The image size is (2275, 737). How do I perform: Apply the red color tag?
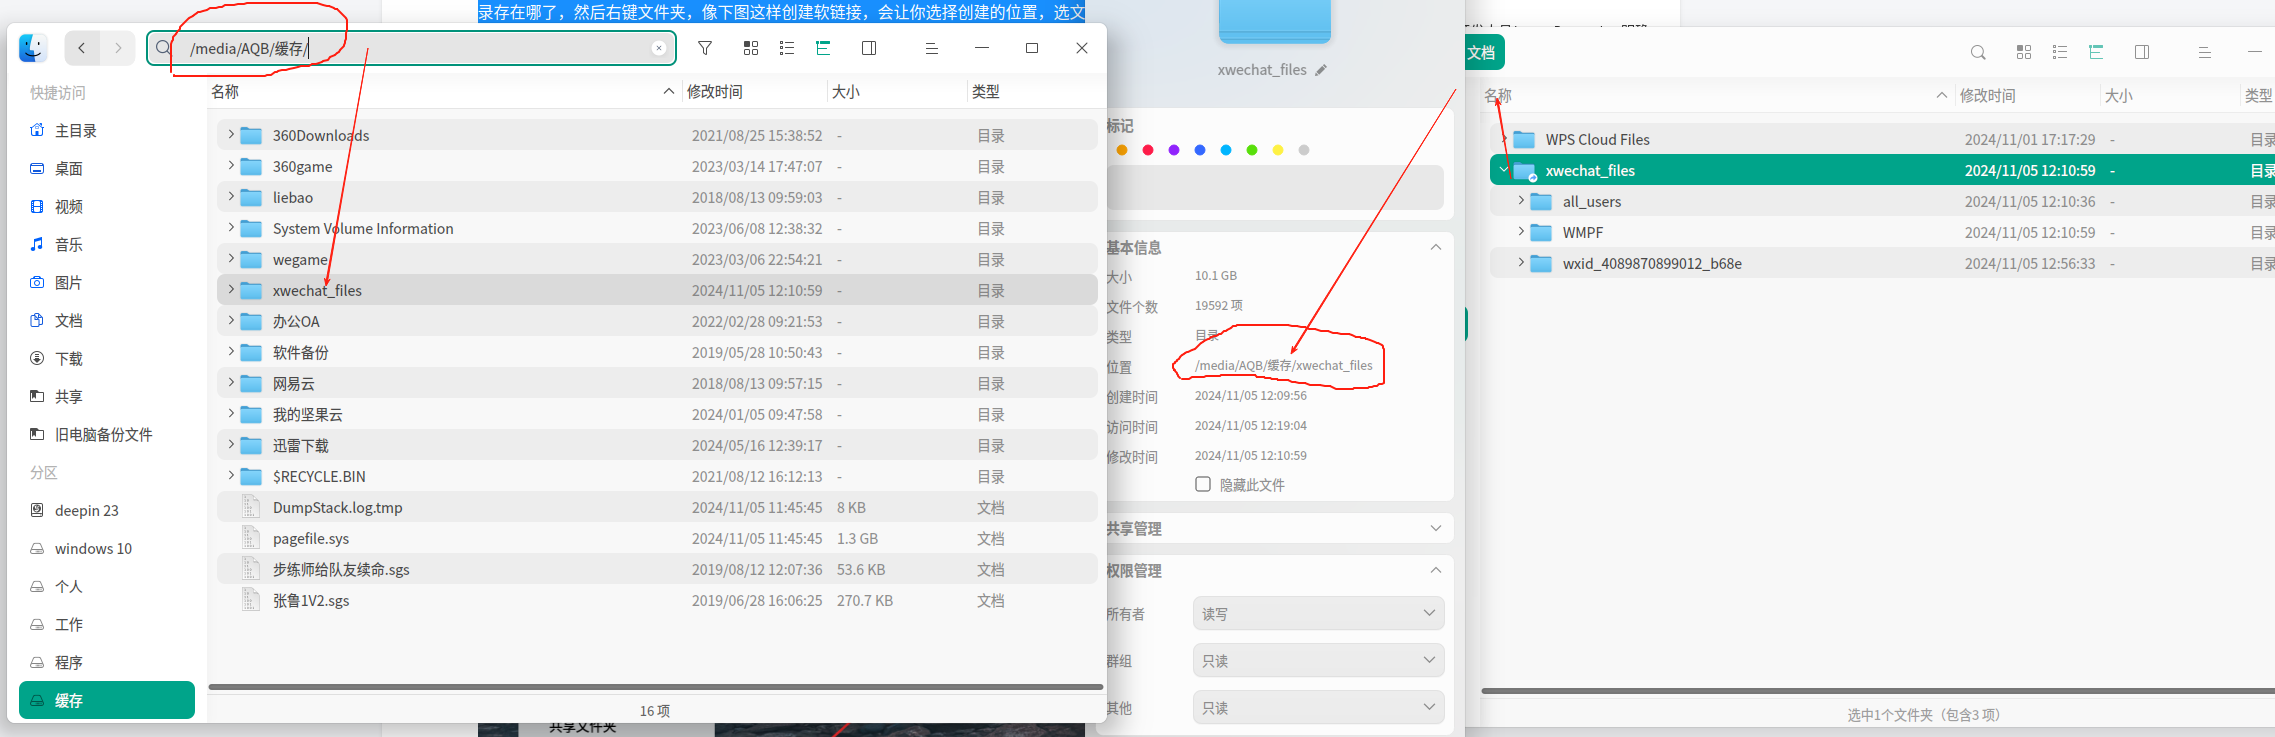pos(1148,150)
